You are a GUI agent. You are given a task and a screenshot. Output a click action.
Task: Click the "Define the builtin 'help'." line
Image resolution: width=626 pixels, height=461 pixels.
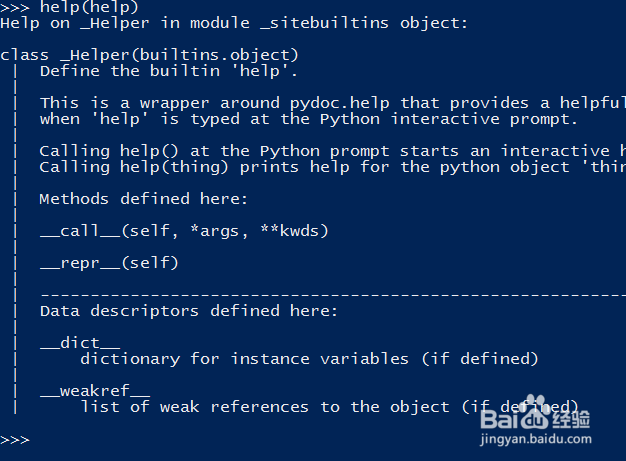[168, 71]
